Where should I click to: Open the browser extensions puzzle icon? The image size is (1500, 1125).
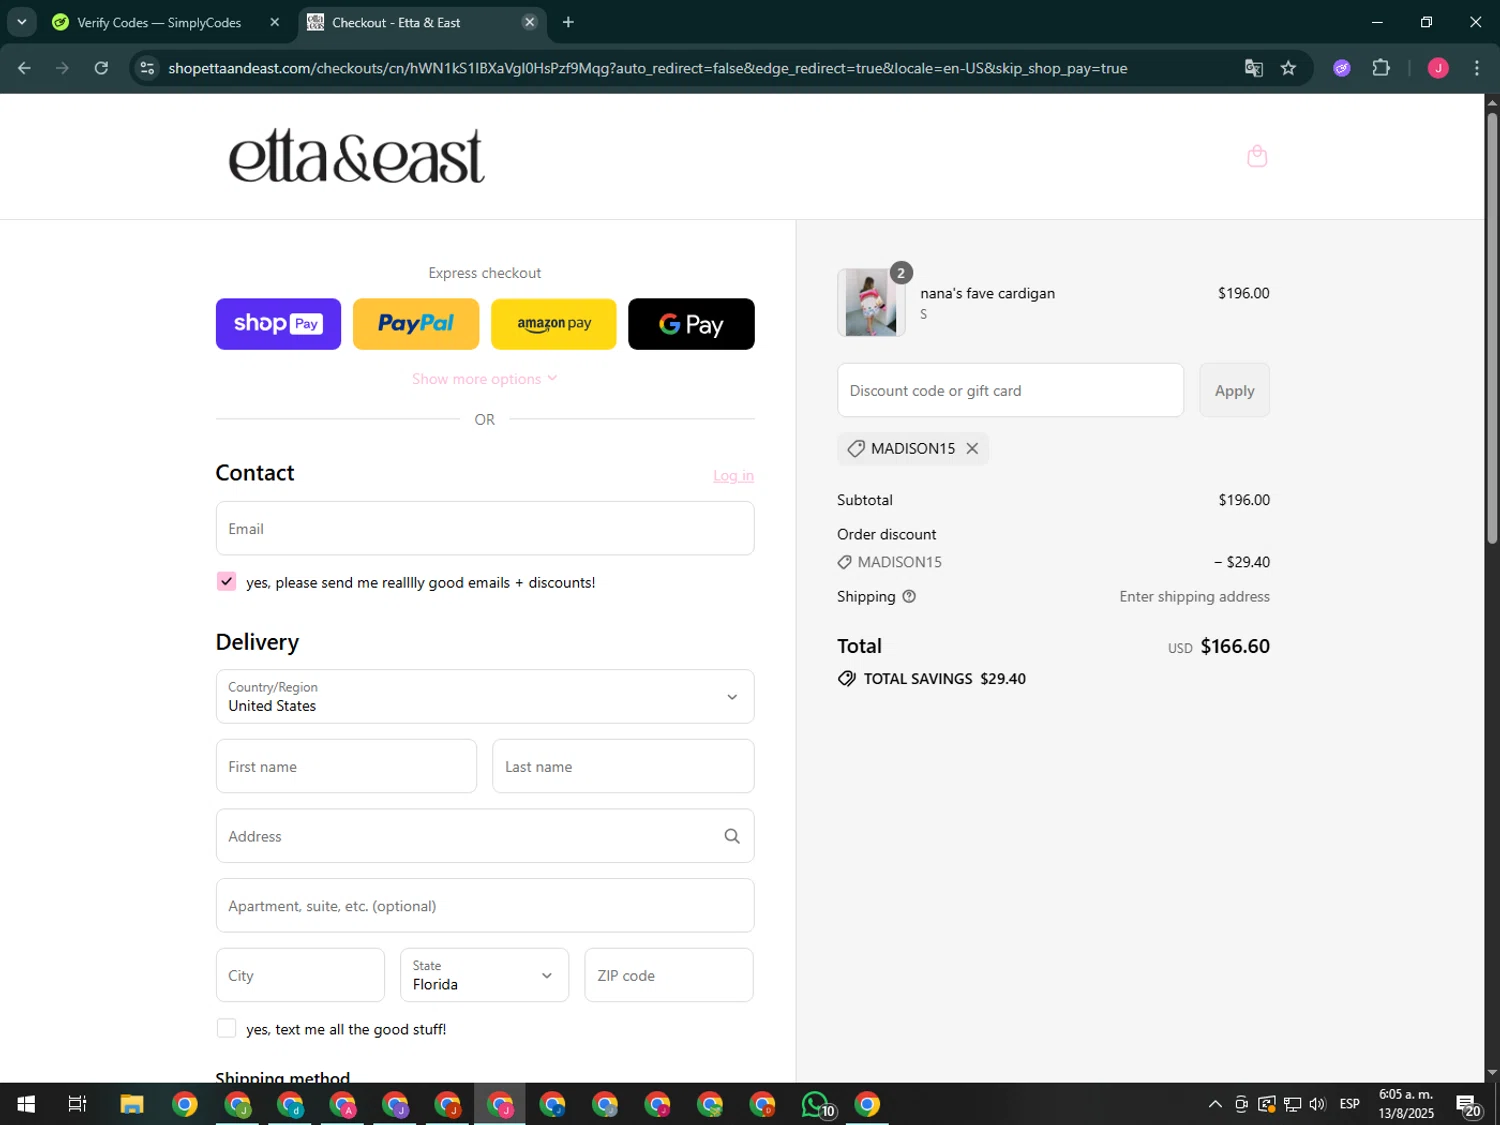(x=1381, y=68)
